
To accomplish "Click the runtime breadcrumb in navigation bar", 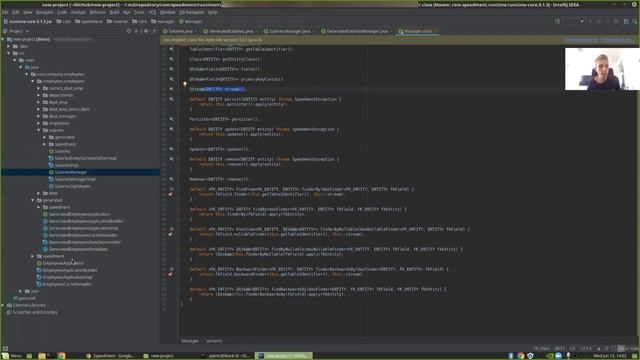I will [x=117, y=21].
